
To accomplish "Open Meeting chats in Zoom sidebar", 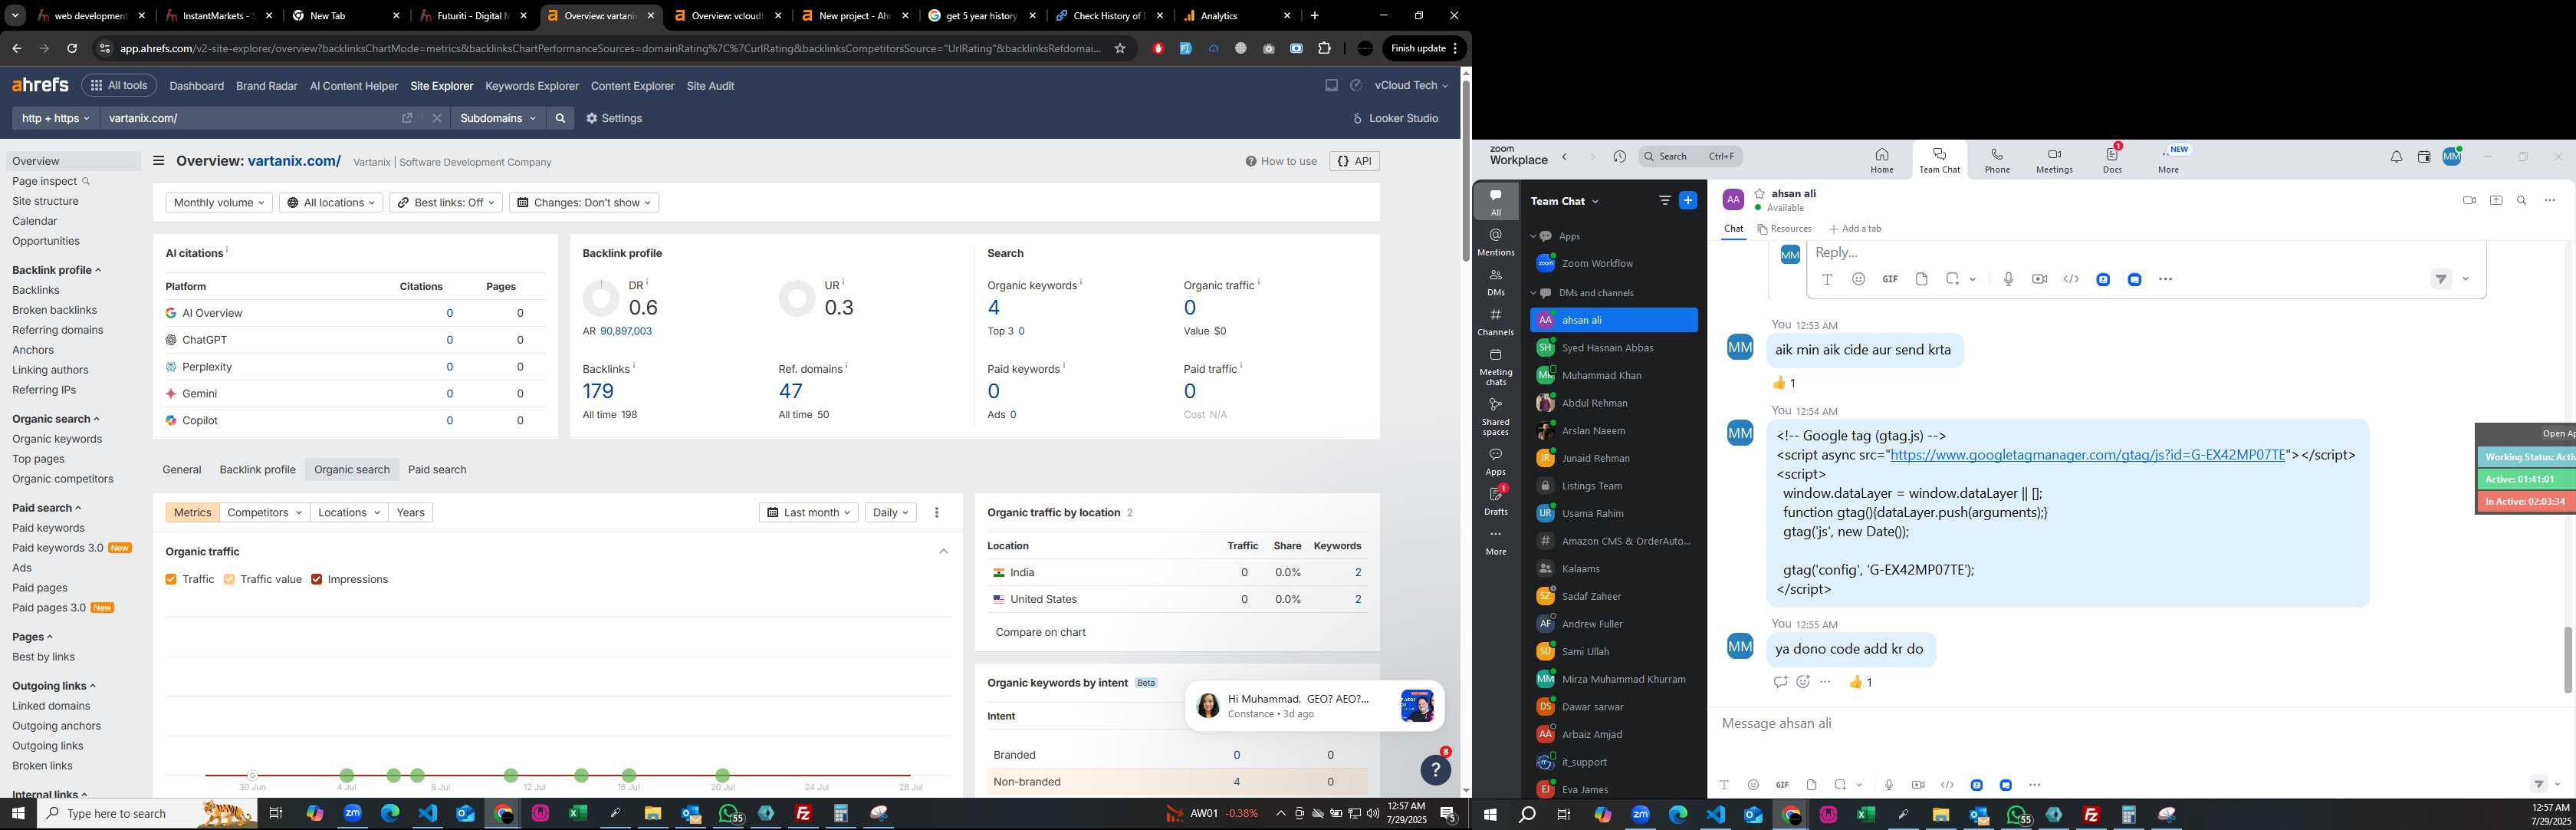I will click(1495, 367).
